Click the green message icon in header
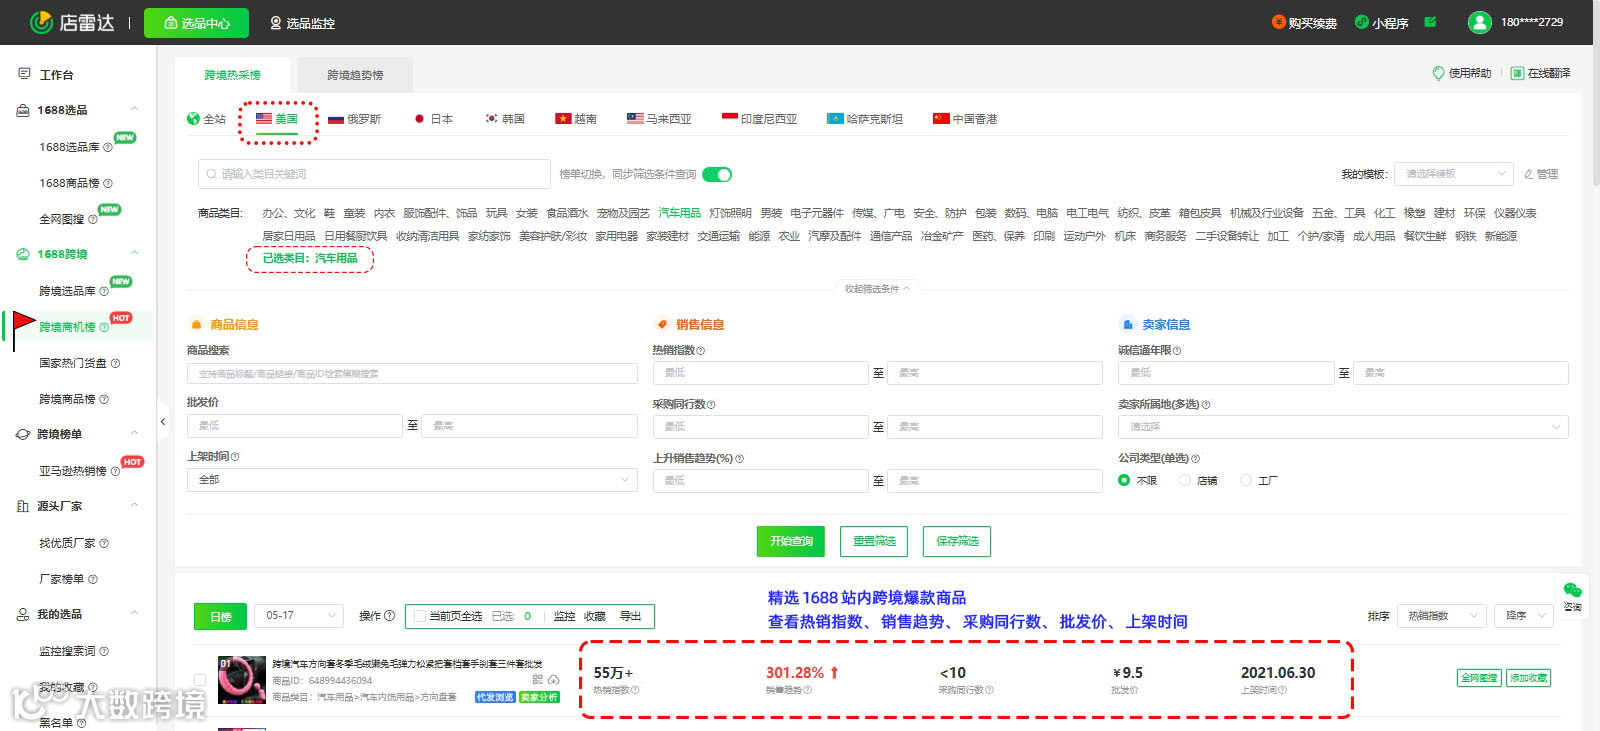The image size is (1600, 731). pos(1430,21)
